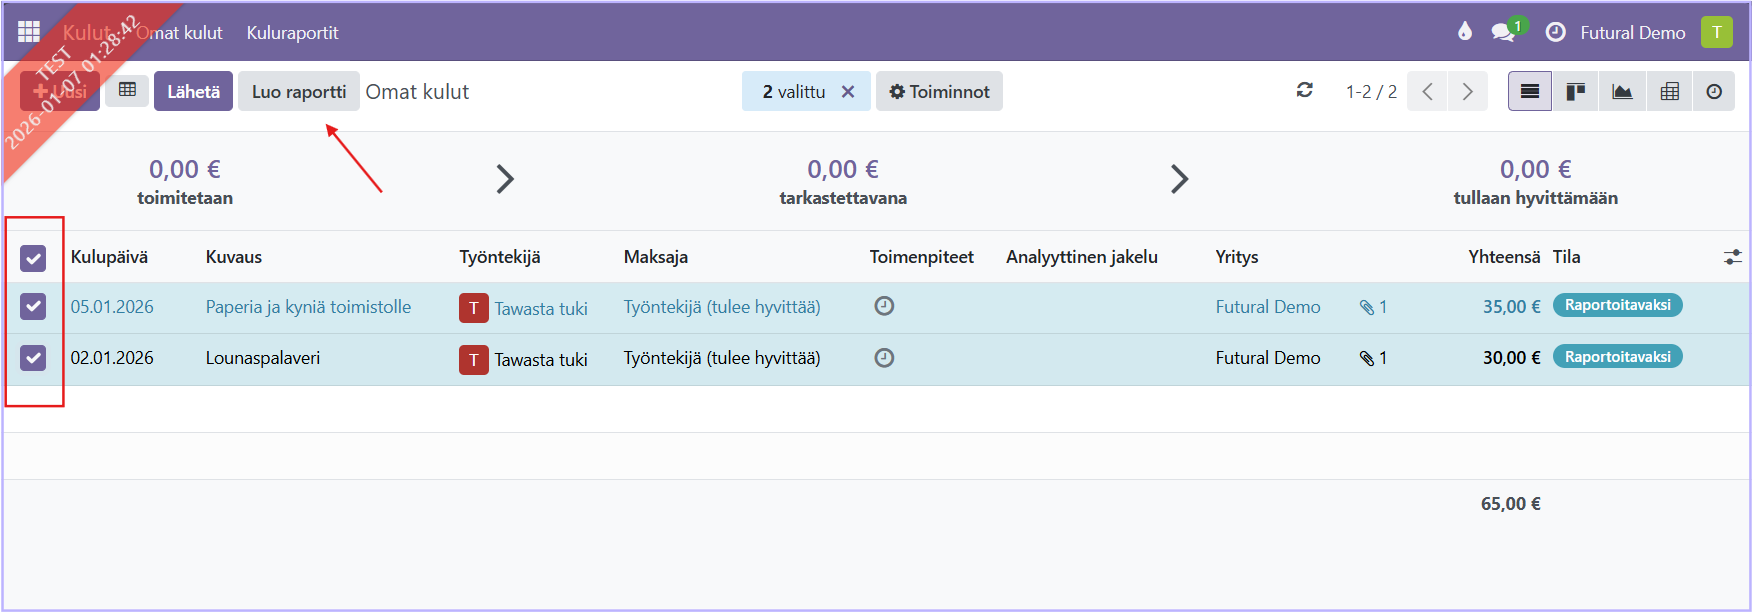This screenshot has width=1752, height=613.
Task: Open the apps grid menu icon
Action: 29,32
